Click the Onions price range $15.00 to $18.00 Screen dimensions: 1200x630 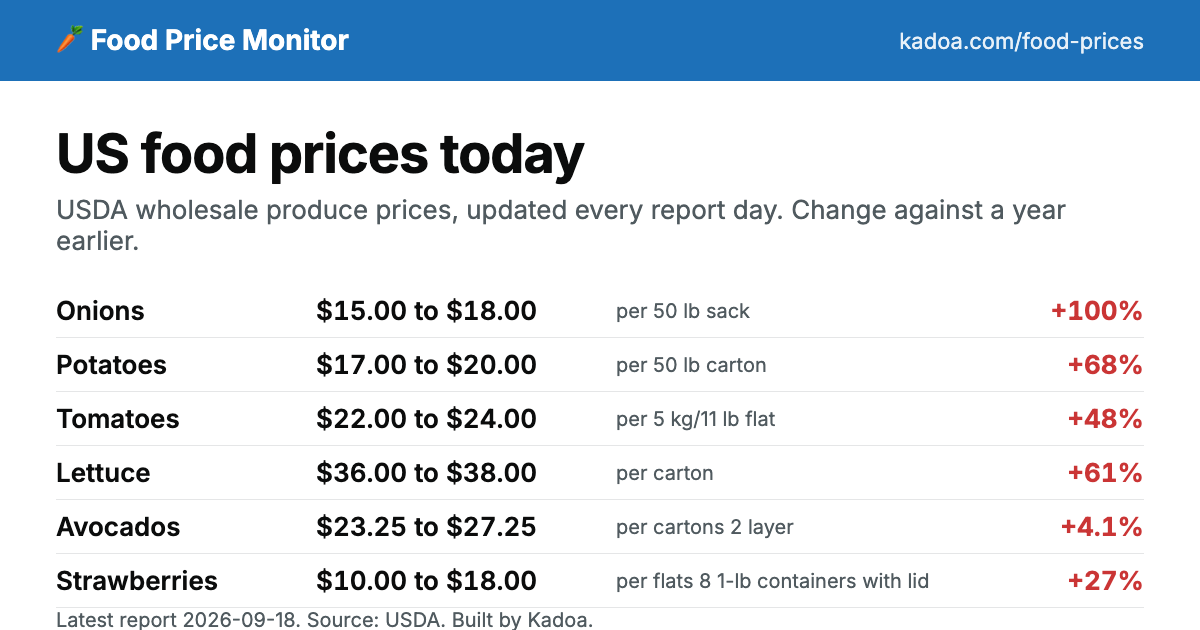(426, 311)
